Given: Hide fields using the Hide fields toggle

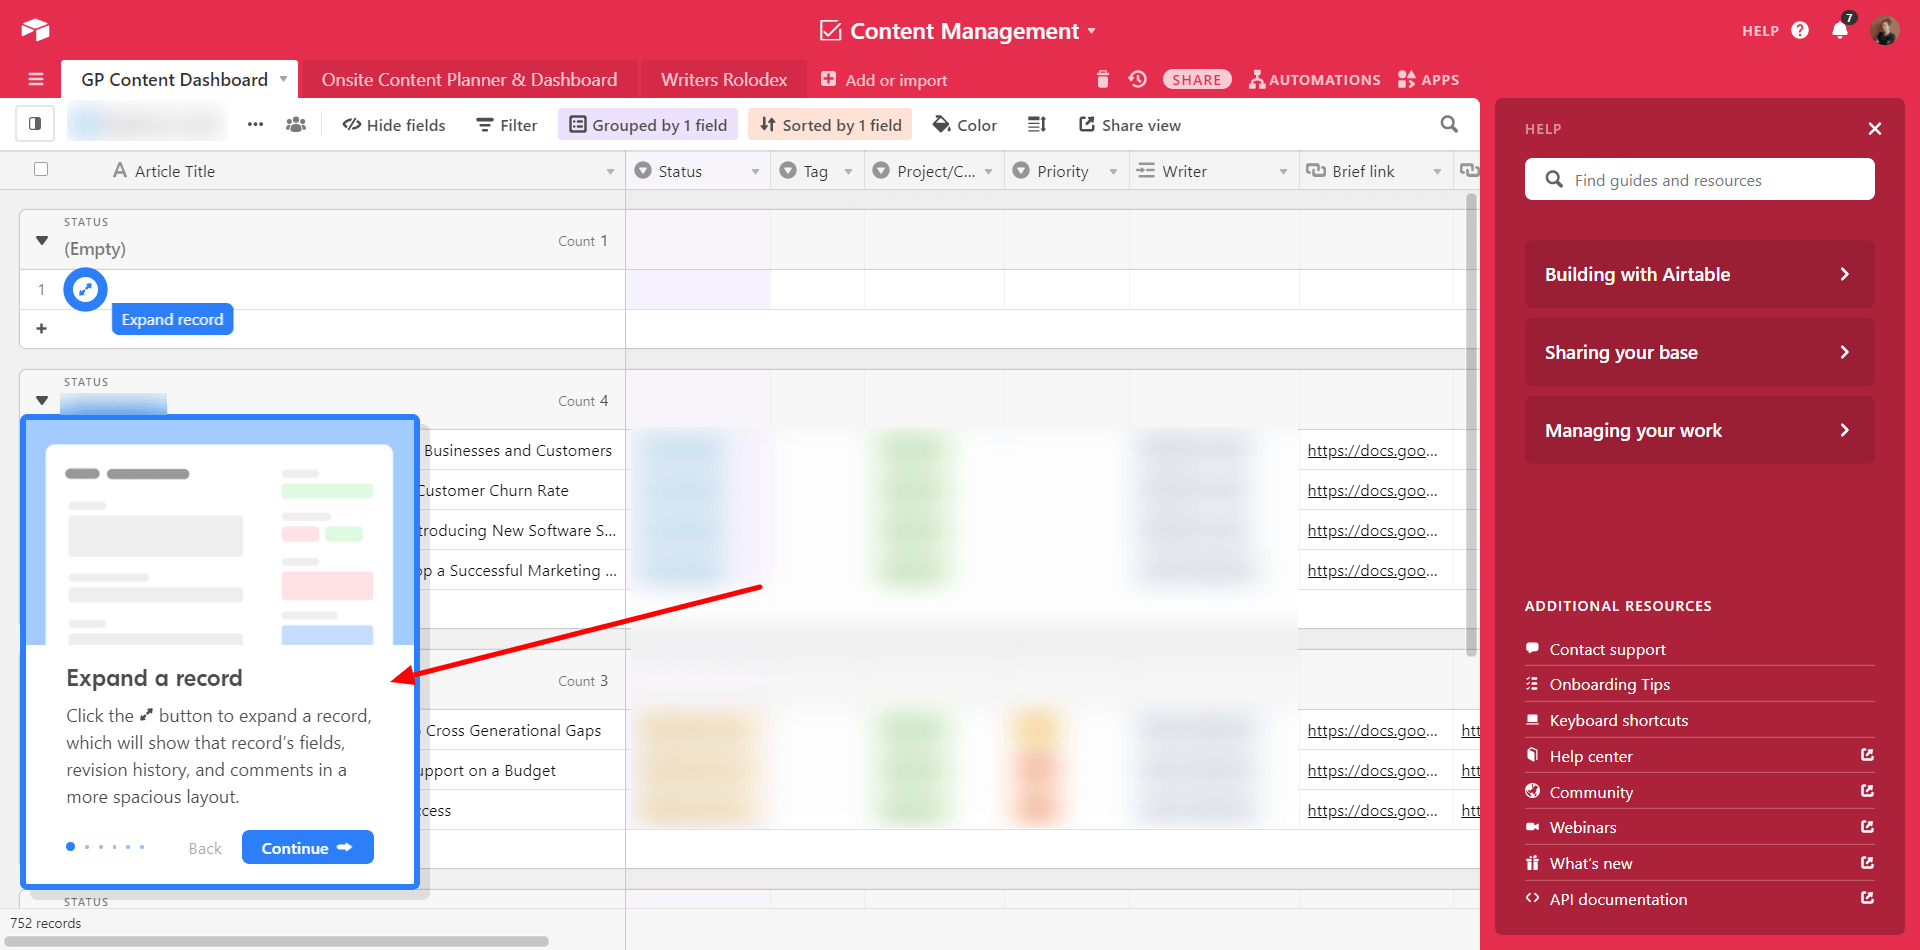Looking at the screenshot, I should click(394, 125).
